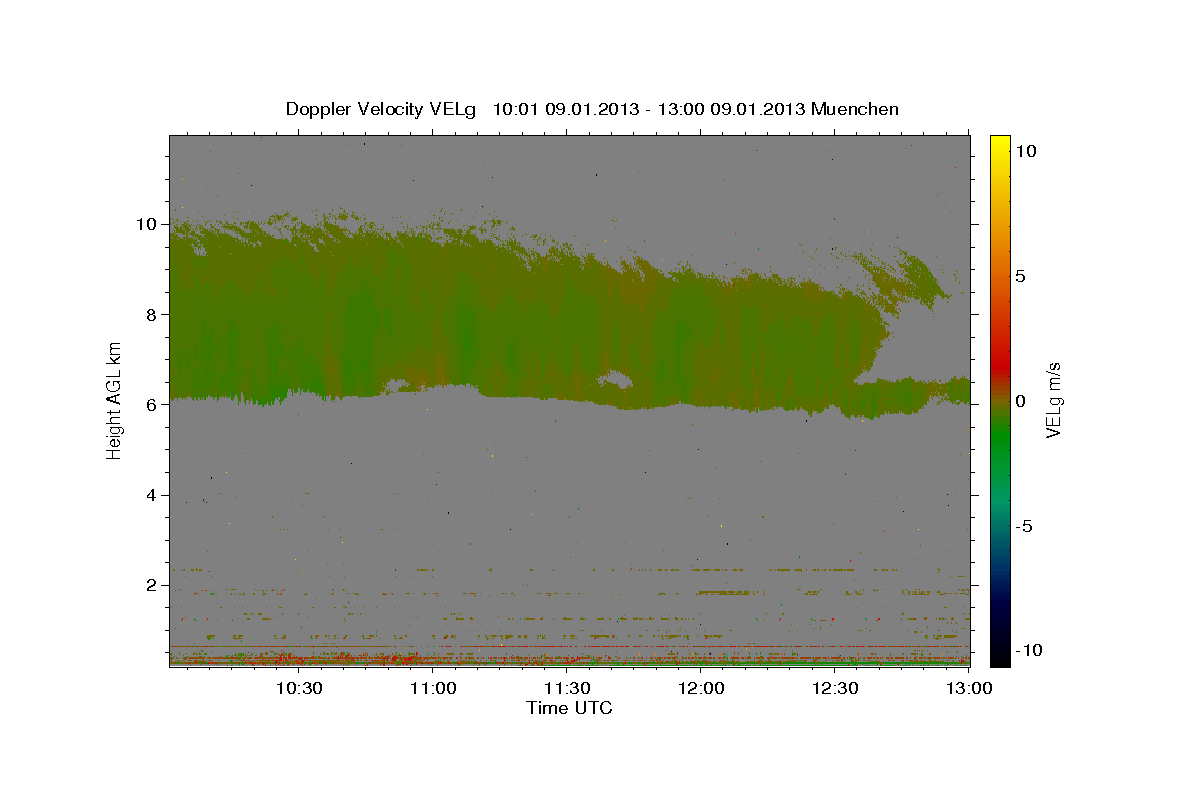
Task: Click the 12:00 time tick label
Action: 701,688
